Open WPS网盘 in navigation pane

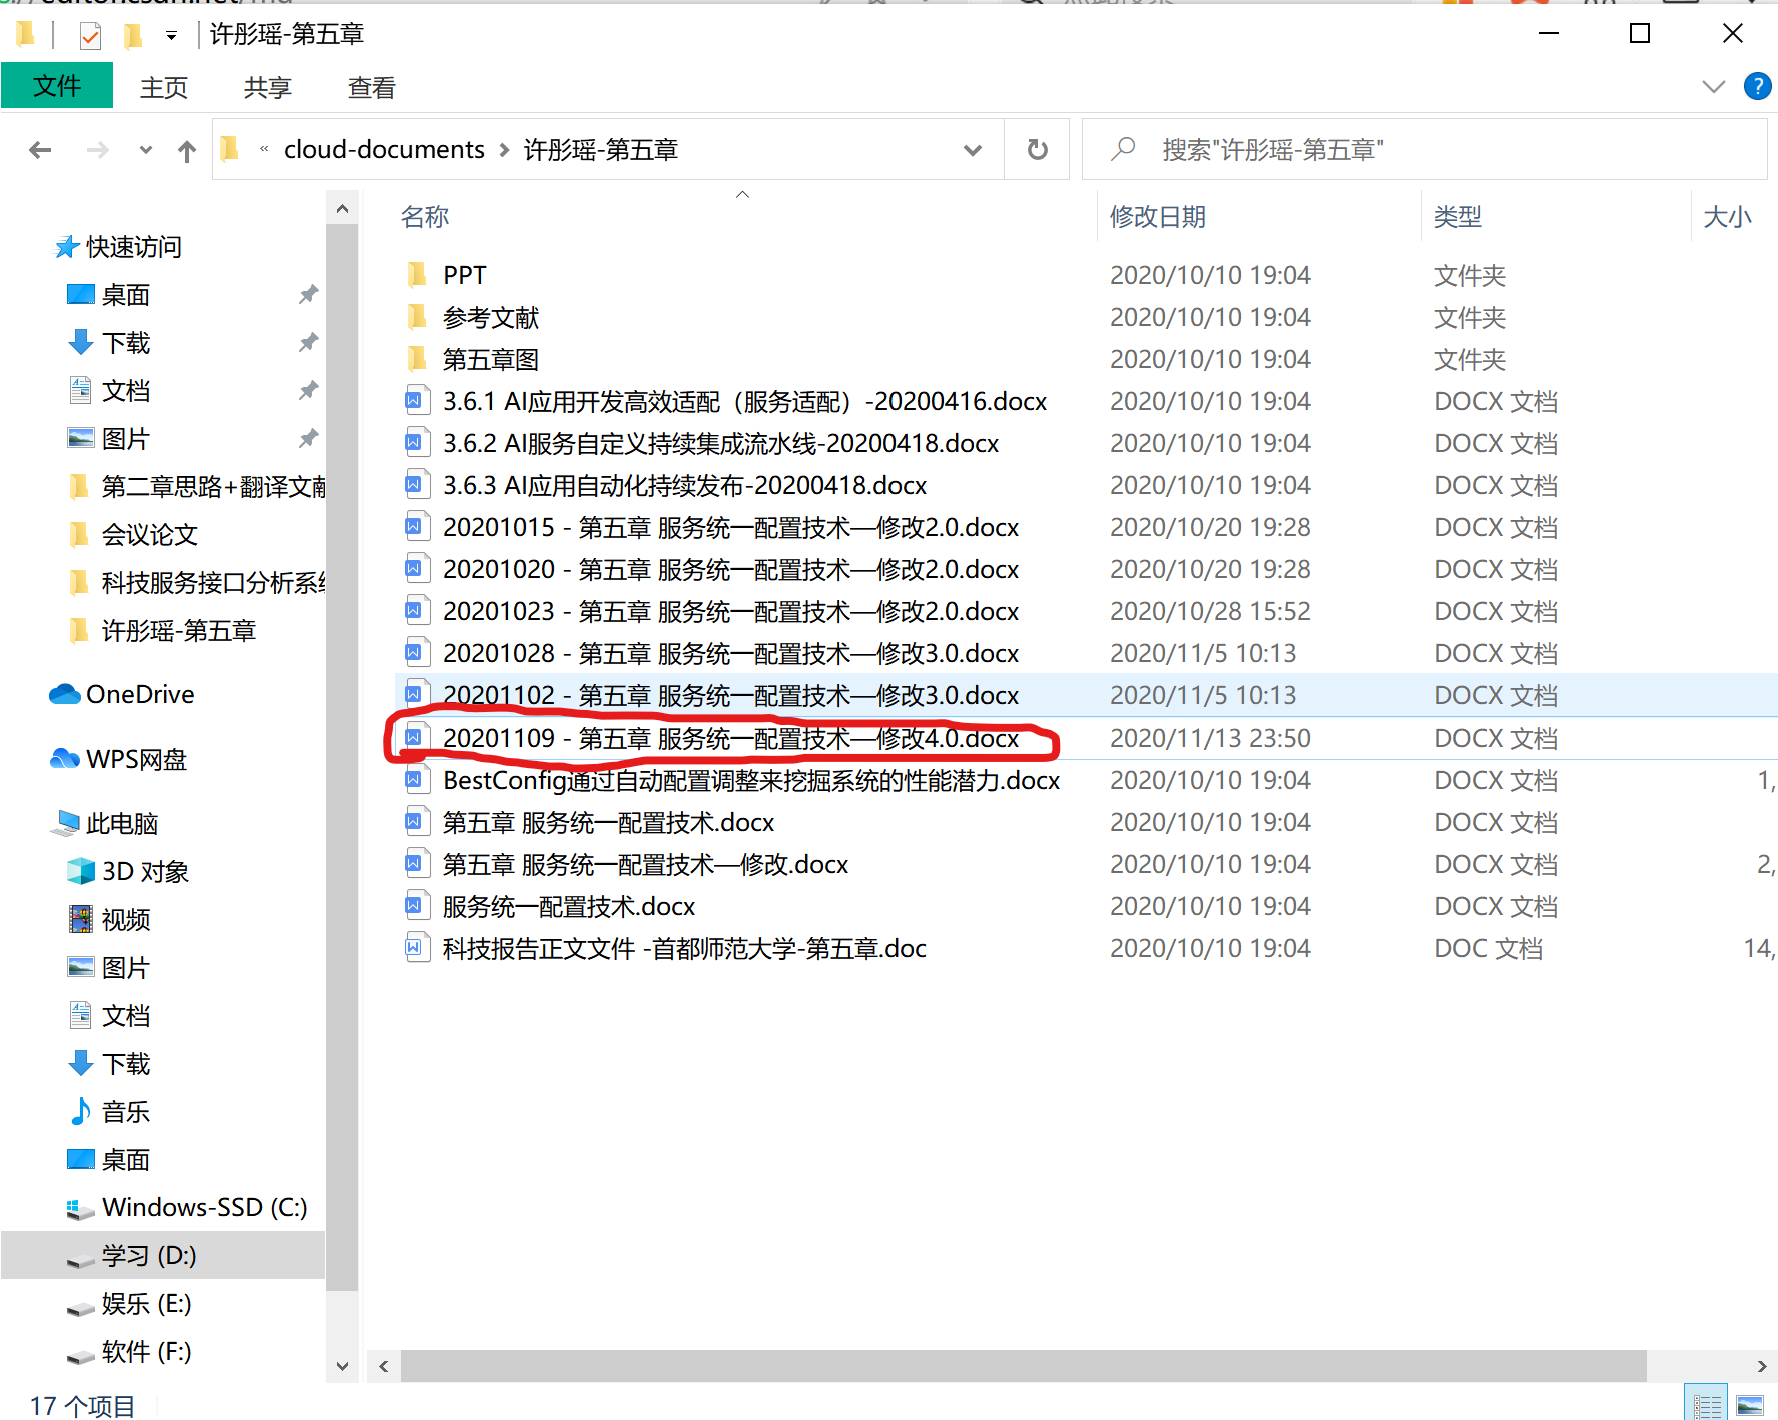click(x=137, y=759)
